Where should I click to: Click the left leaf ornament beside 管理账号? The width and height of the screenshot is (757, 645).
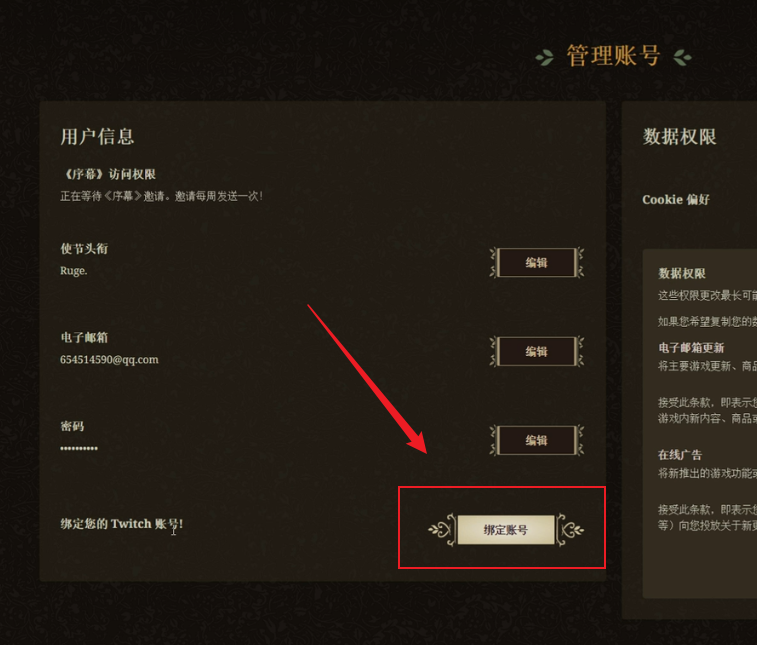[545, 57]
